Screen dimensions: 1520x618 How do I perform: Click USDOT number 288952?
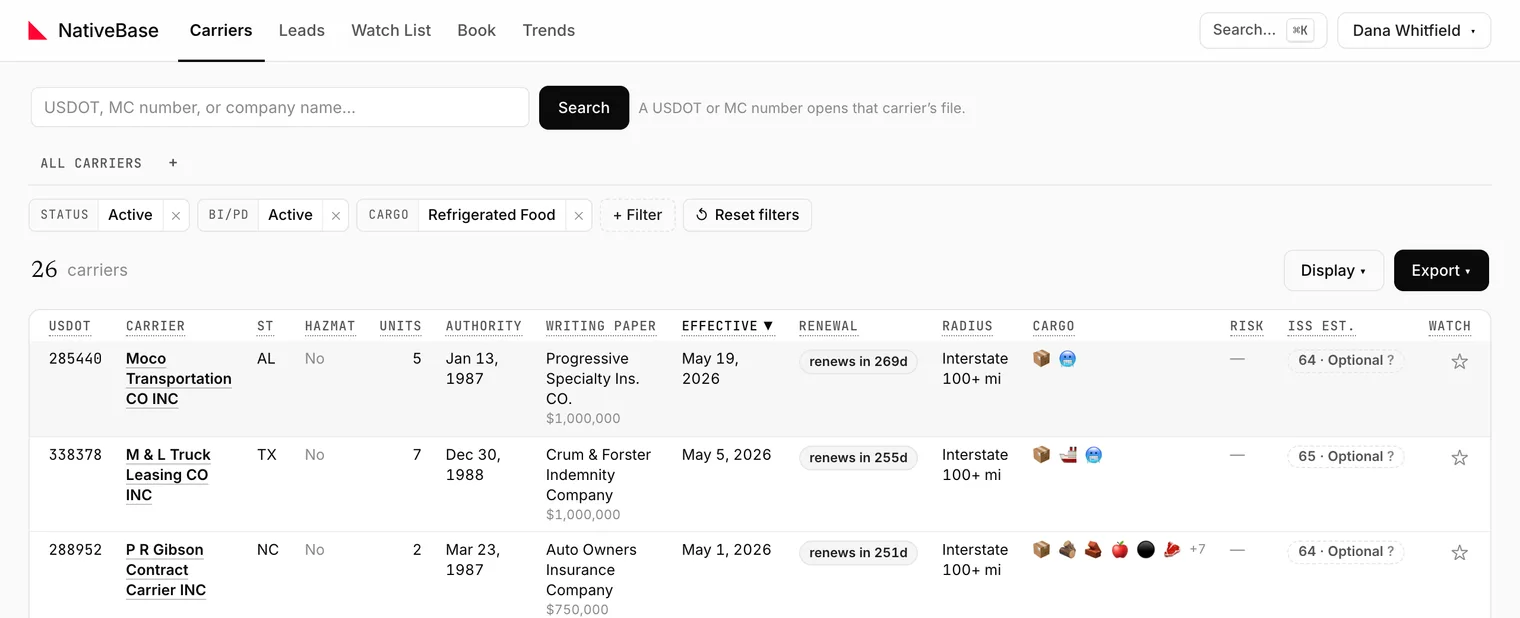(x=75, y=549)
